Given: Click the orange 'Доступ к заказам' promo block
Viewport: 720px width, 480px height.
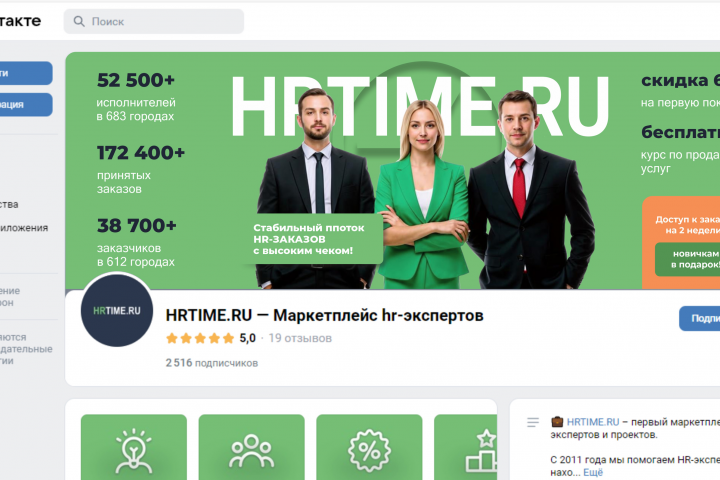Looking at the screenshot, I should tap(681, 243).
